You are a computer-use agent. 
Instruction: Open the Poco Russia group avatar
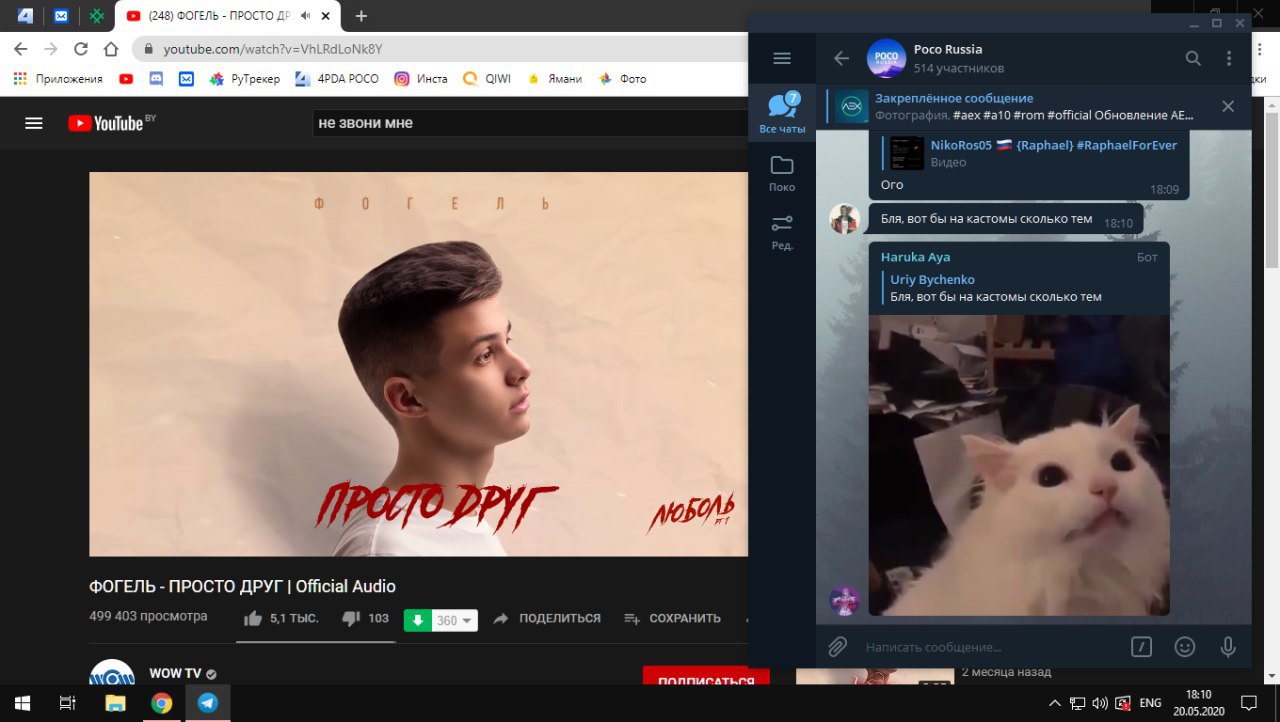click(887, 58)
